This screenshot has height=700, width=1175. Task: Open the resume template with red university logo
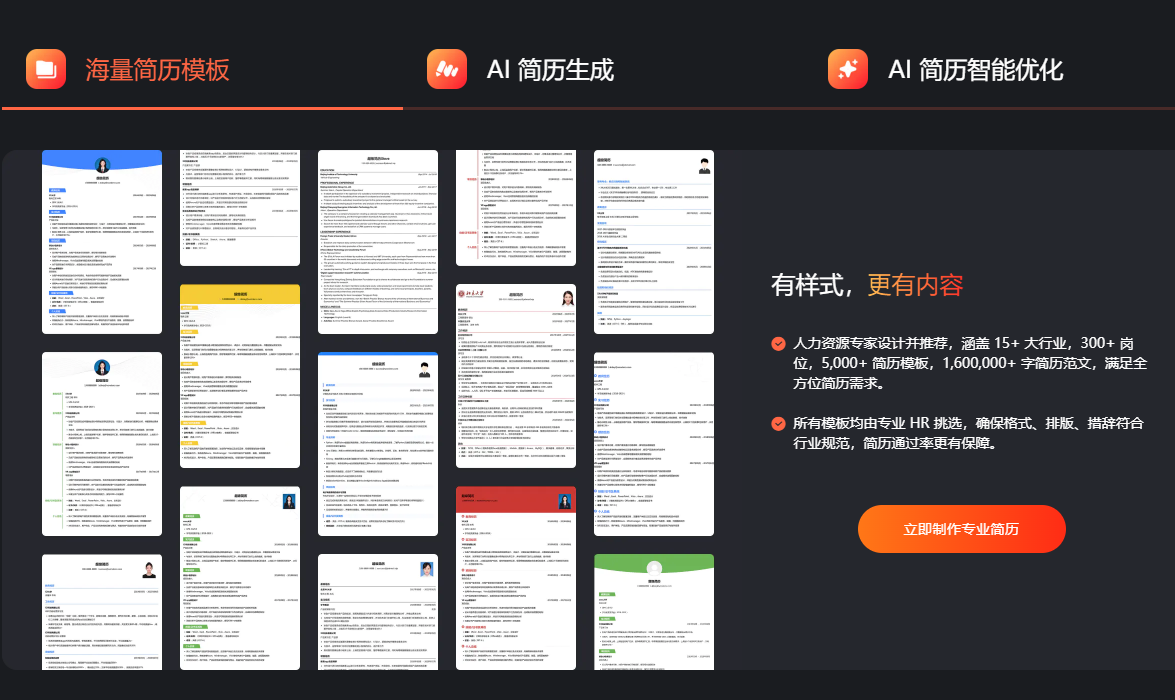point(516,376)
